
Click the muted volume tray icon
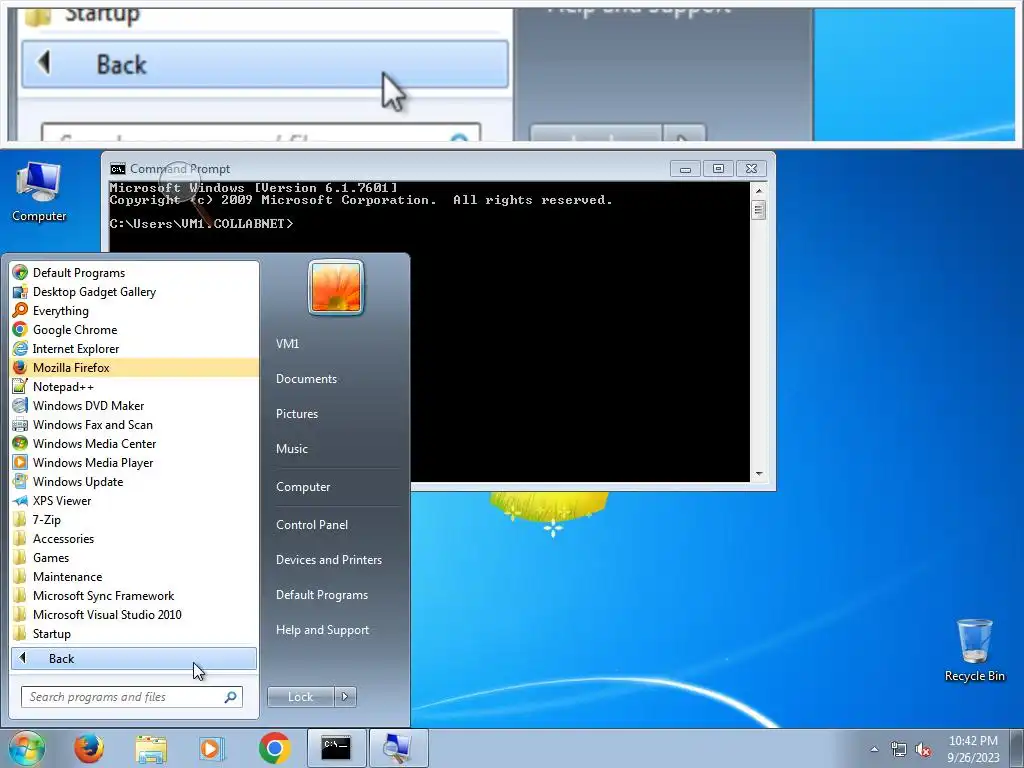click(x=923, y=750)
